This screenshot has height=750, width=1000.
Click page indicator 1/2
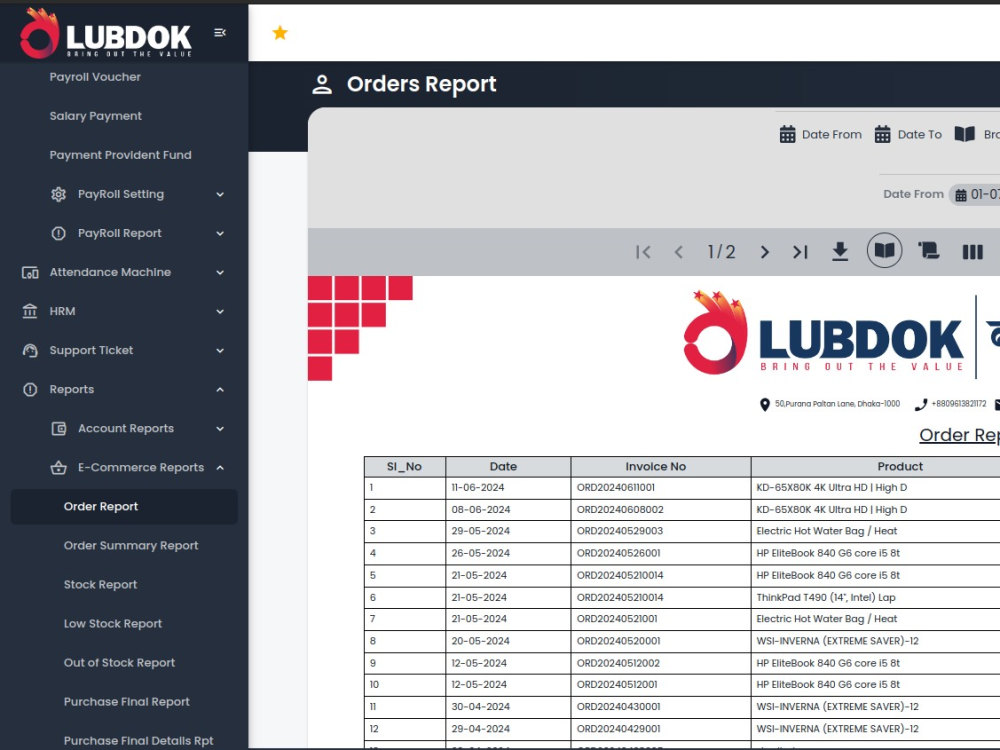coord(721,252)
